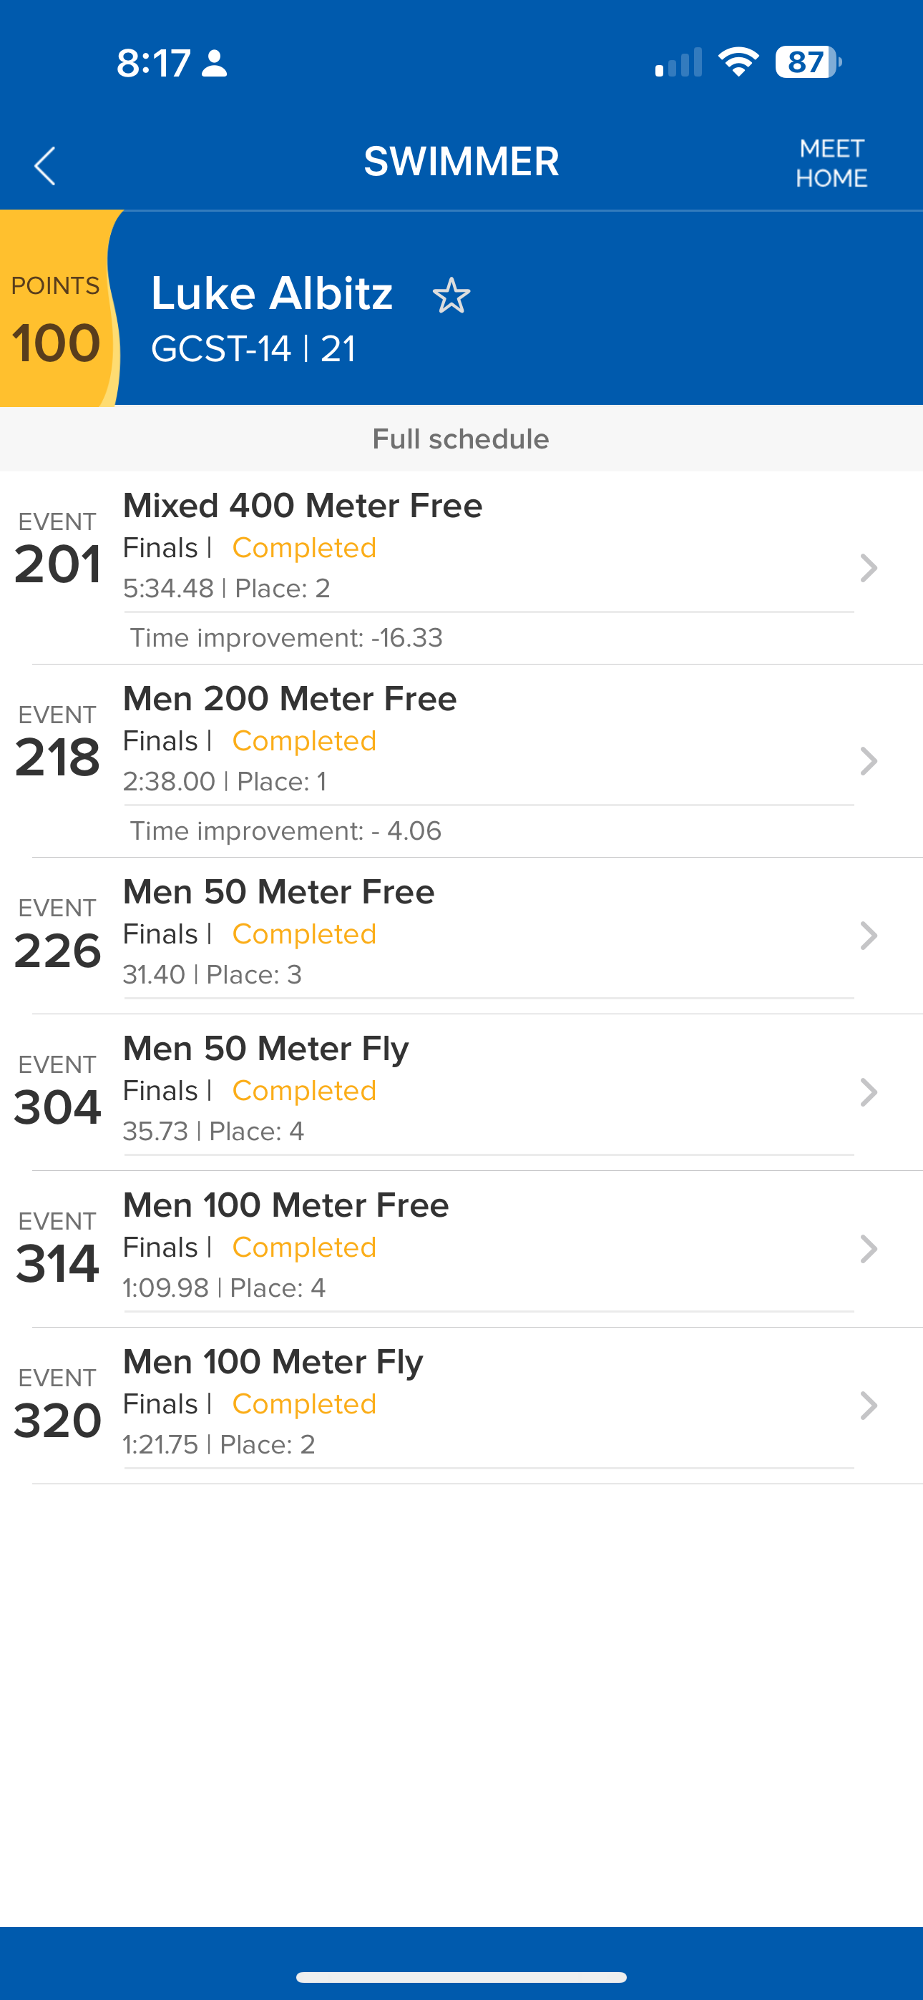Select Mixed 400 Meter Free event
Screen dimensions: 923x2000
point(302,506)
